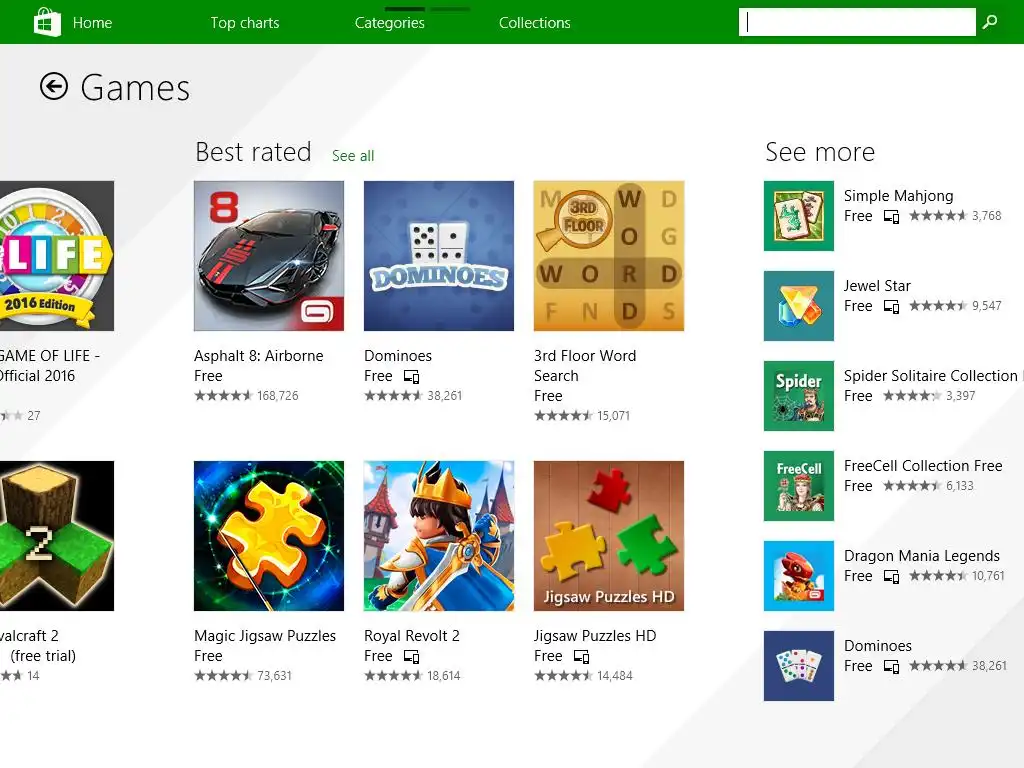Viewport: 1024px width, 768px height.
Task: Open 3rd Floor Word Search tile image
Action: pyautogui.click(x=609, y=256)
